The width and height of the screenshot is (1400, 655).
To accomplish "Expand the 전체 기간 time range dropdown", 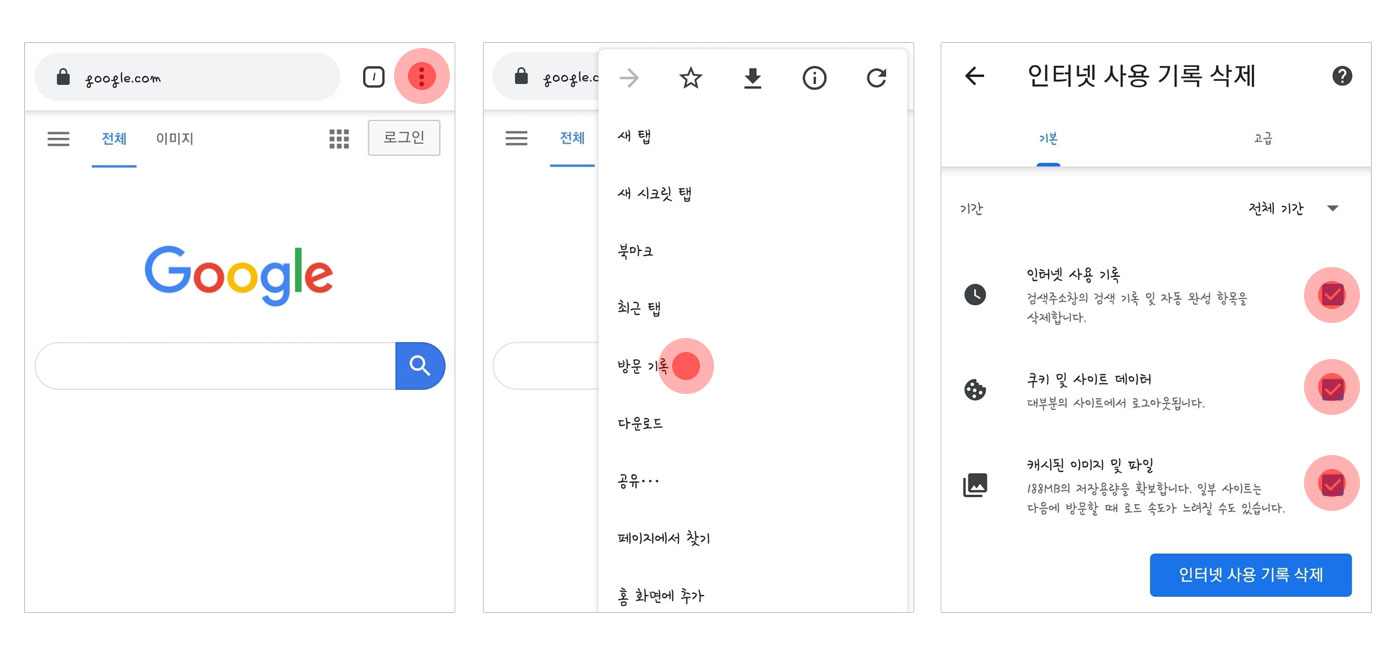I will 1293,209.
